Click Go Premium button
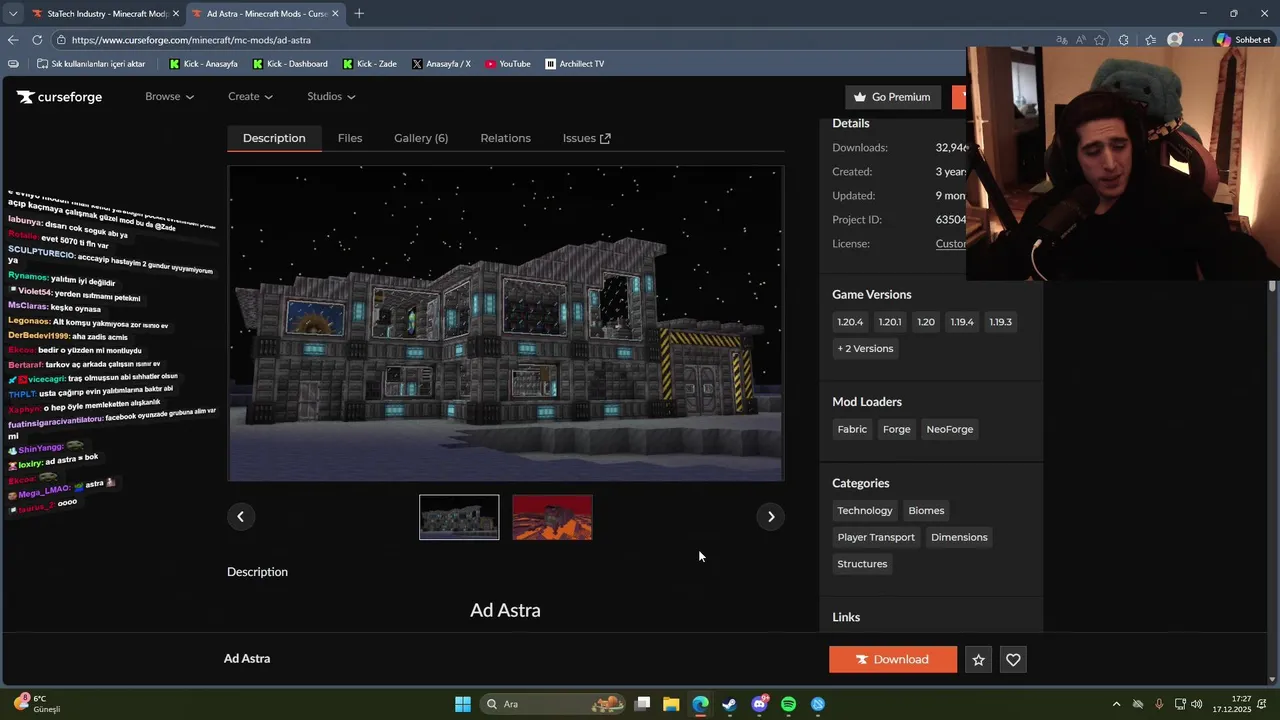 point(893,97)
